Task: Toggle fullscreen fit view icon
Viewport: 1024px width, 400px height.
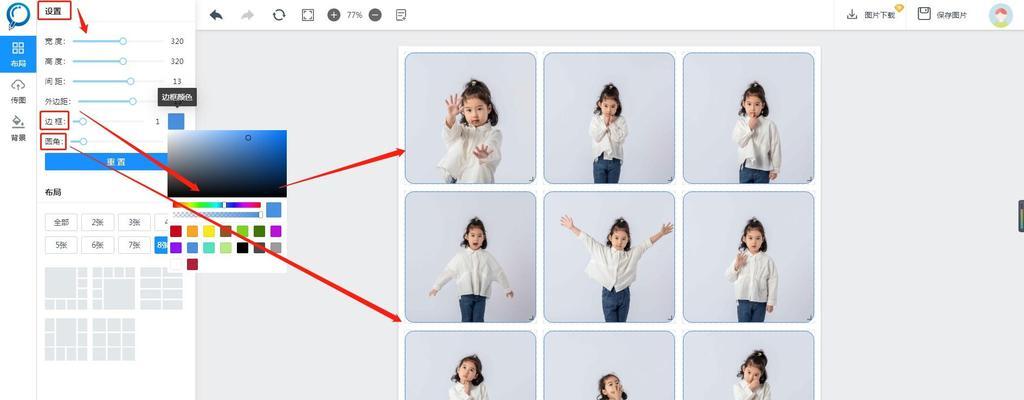Action: point(308,14)
